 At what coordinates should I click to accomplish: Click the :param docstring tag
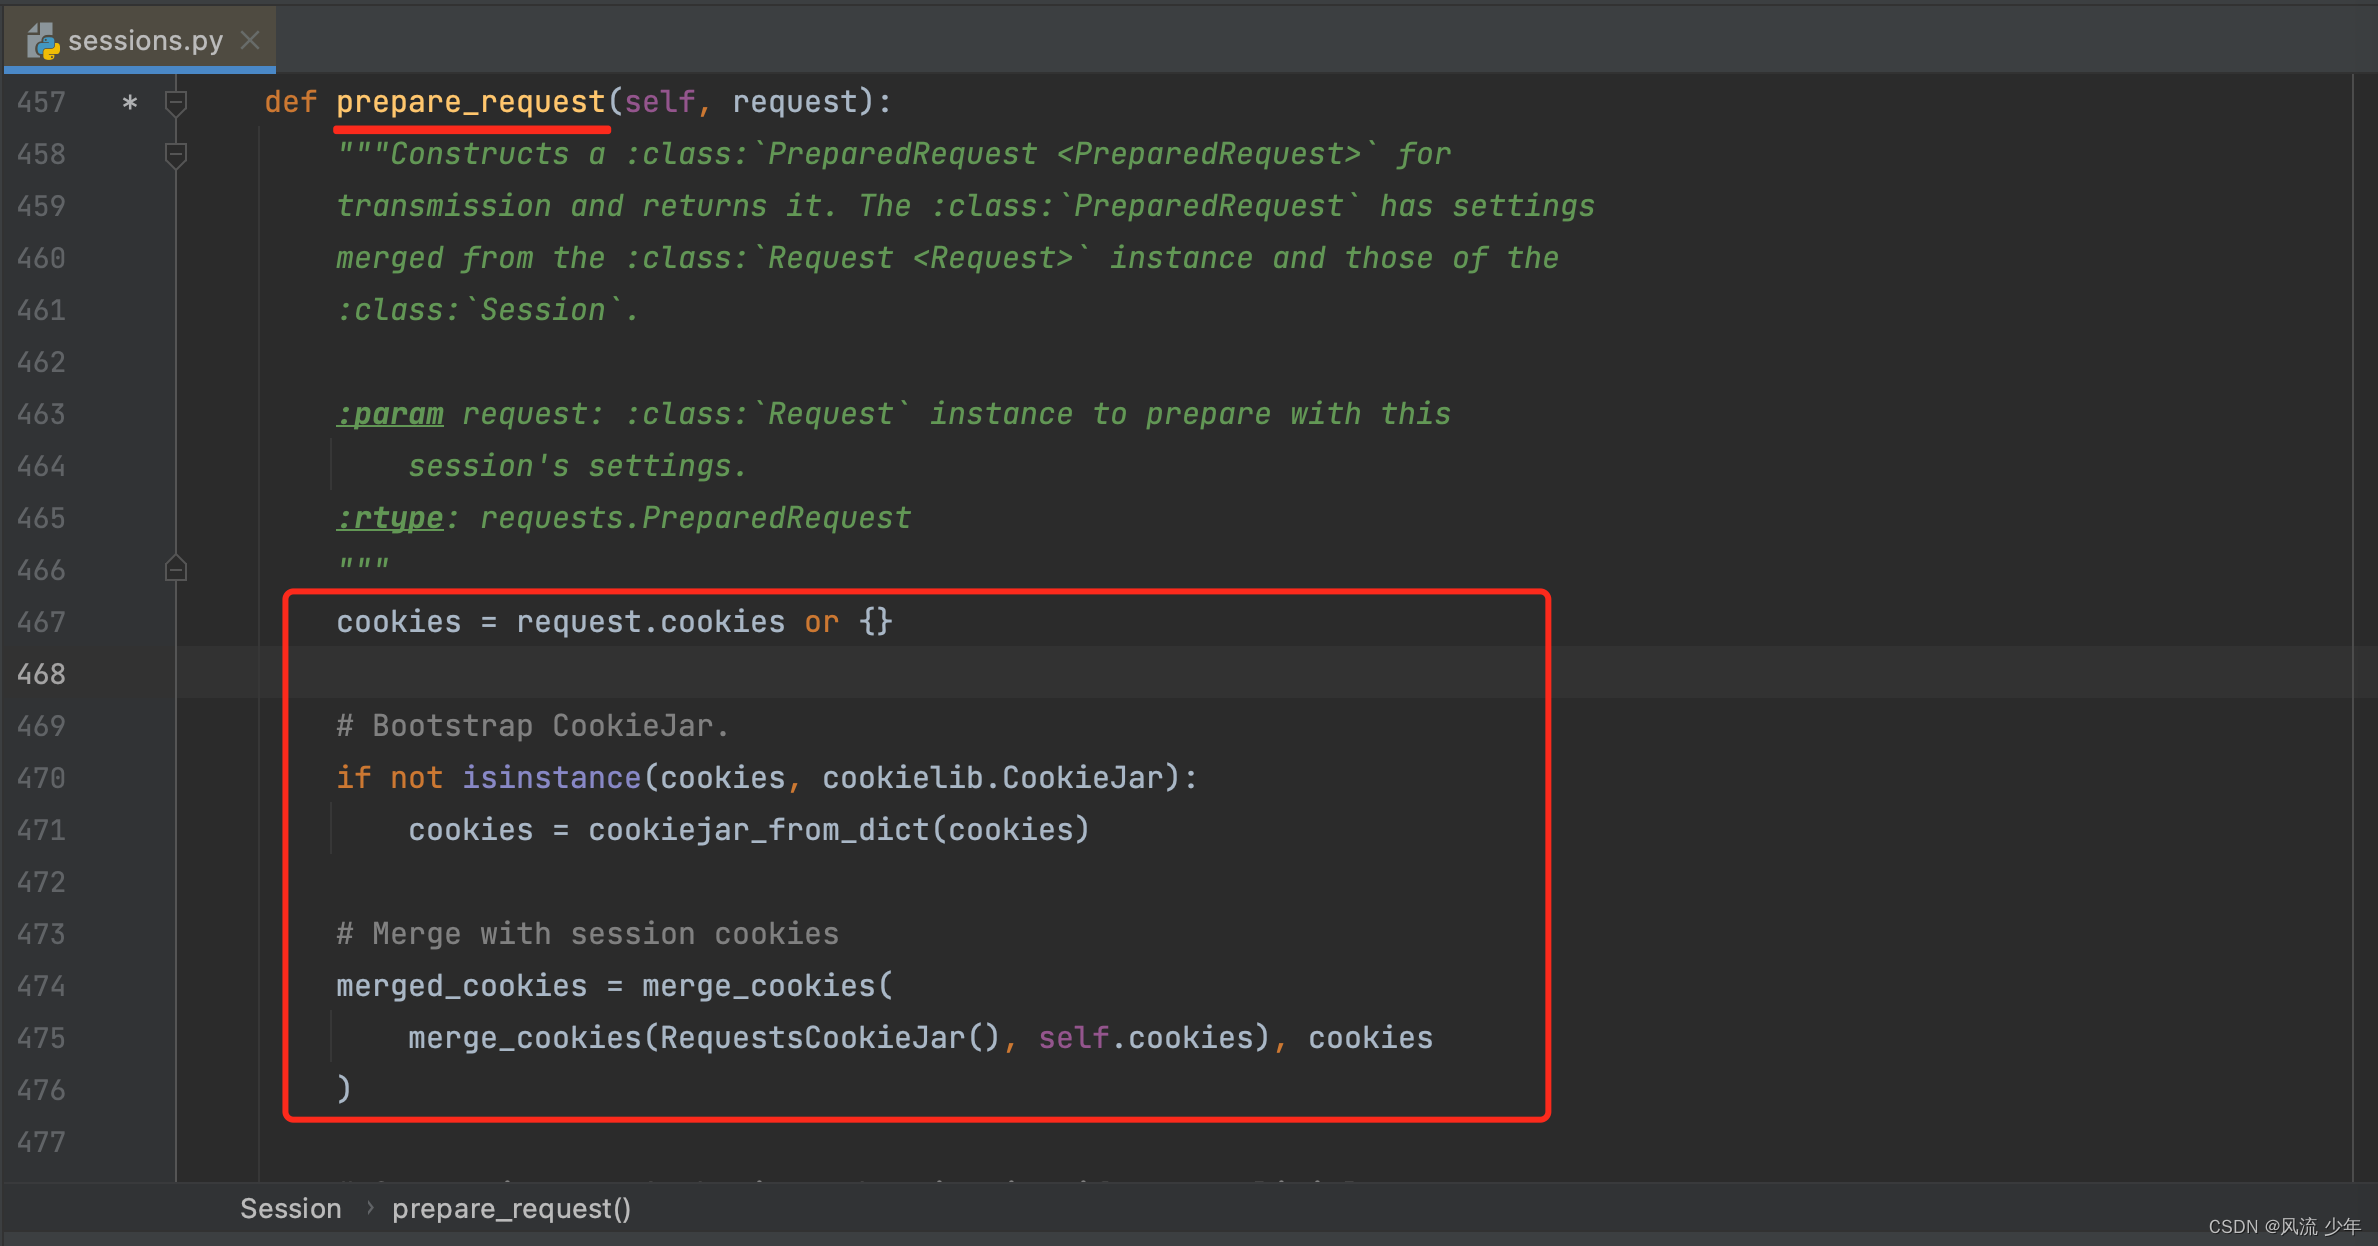coord(390,414)
